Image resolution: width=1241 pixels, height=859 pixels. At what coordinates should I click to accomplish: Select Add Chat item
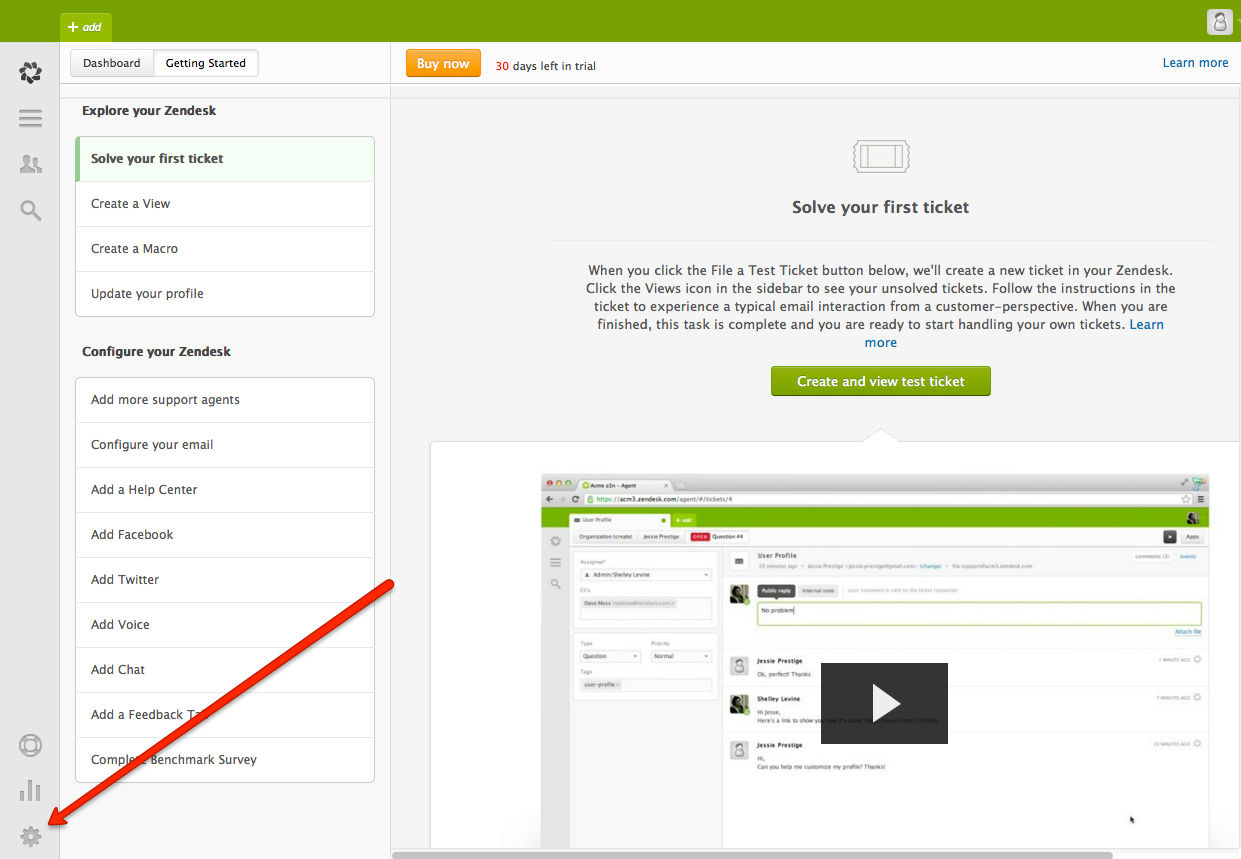click(x=225, y=670)
